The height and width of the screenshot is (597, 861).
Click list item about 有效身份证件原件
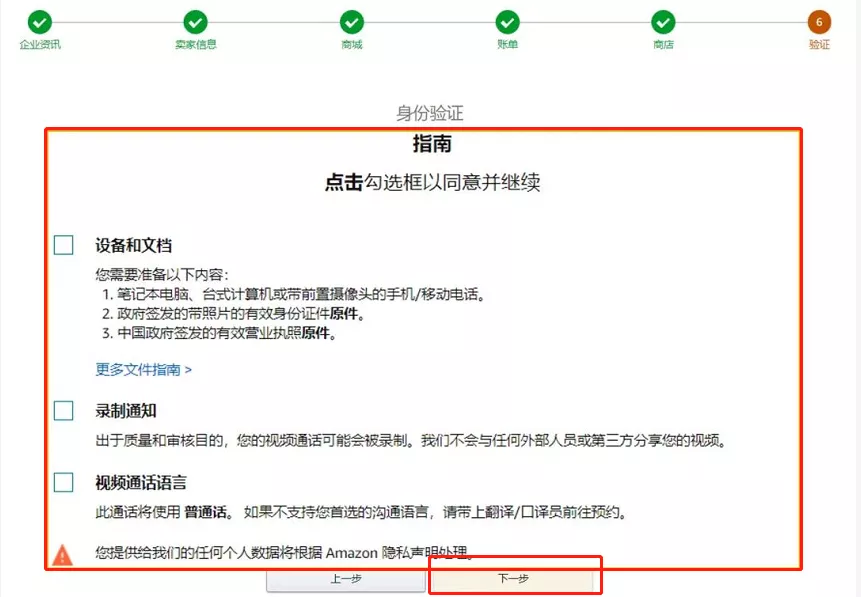(233, 314)
